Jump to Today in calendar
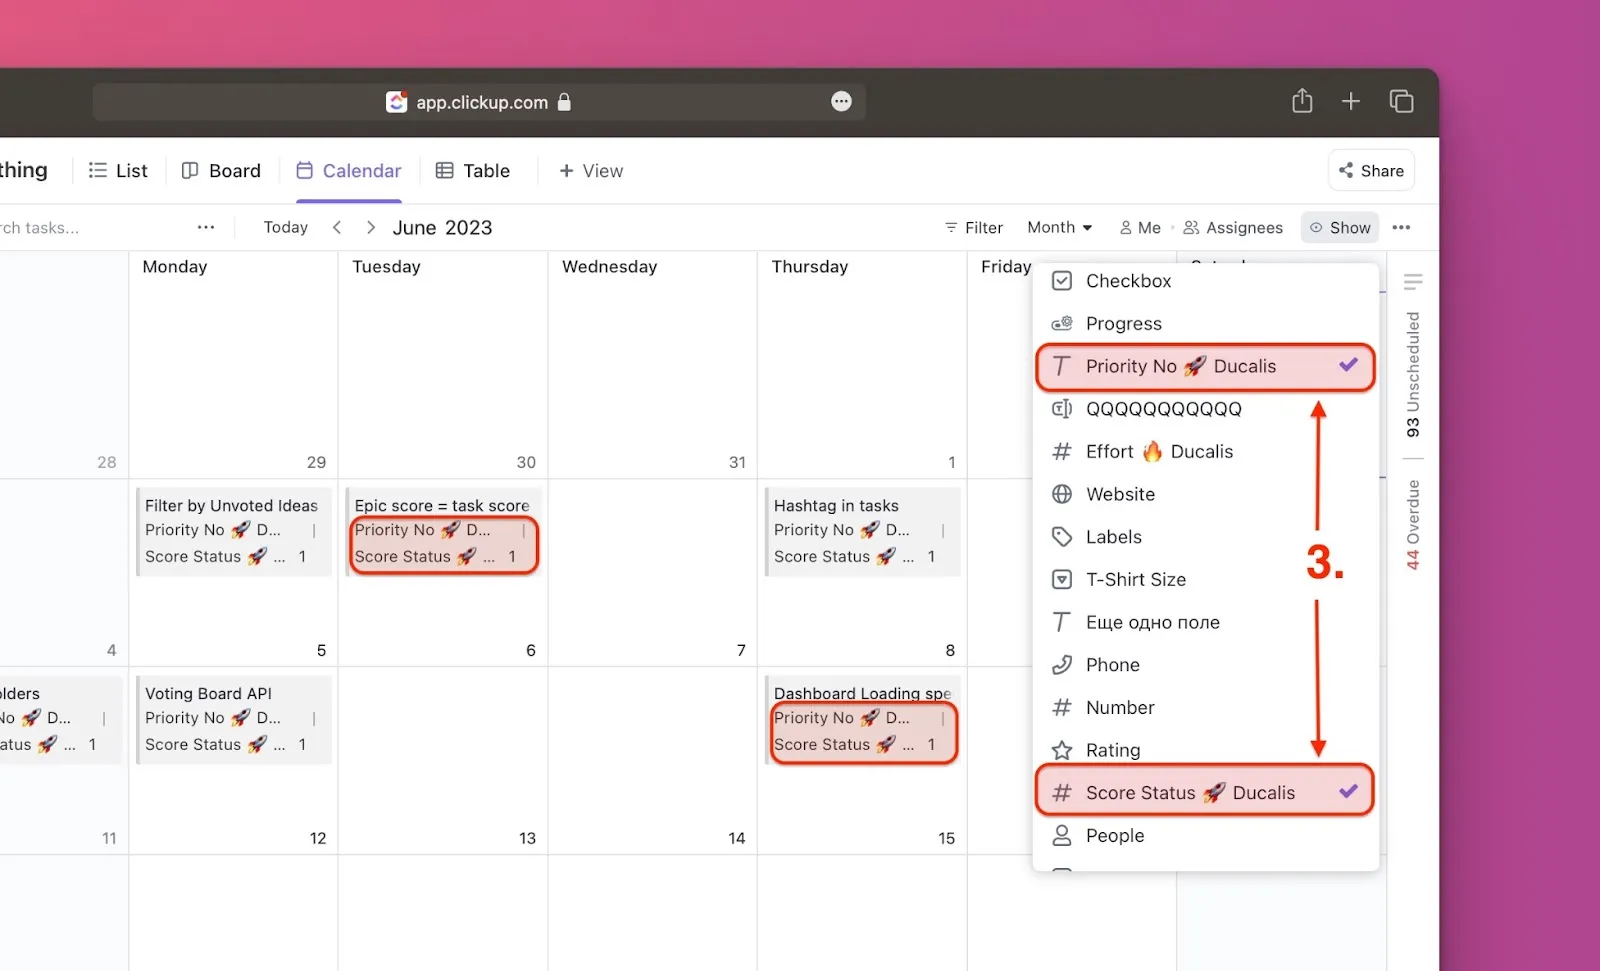Image resolution: width=1600 pixels, height=971 pixels. pos(285,228)
